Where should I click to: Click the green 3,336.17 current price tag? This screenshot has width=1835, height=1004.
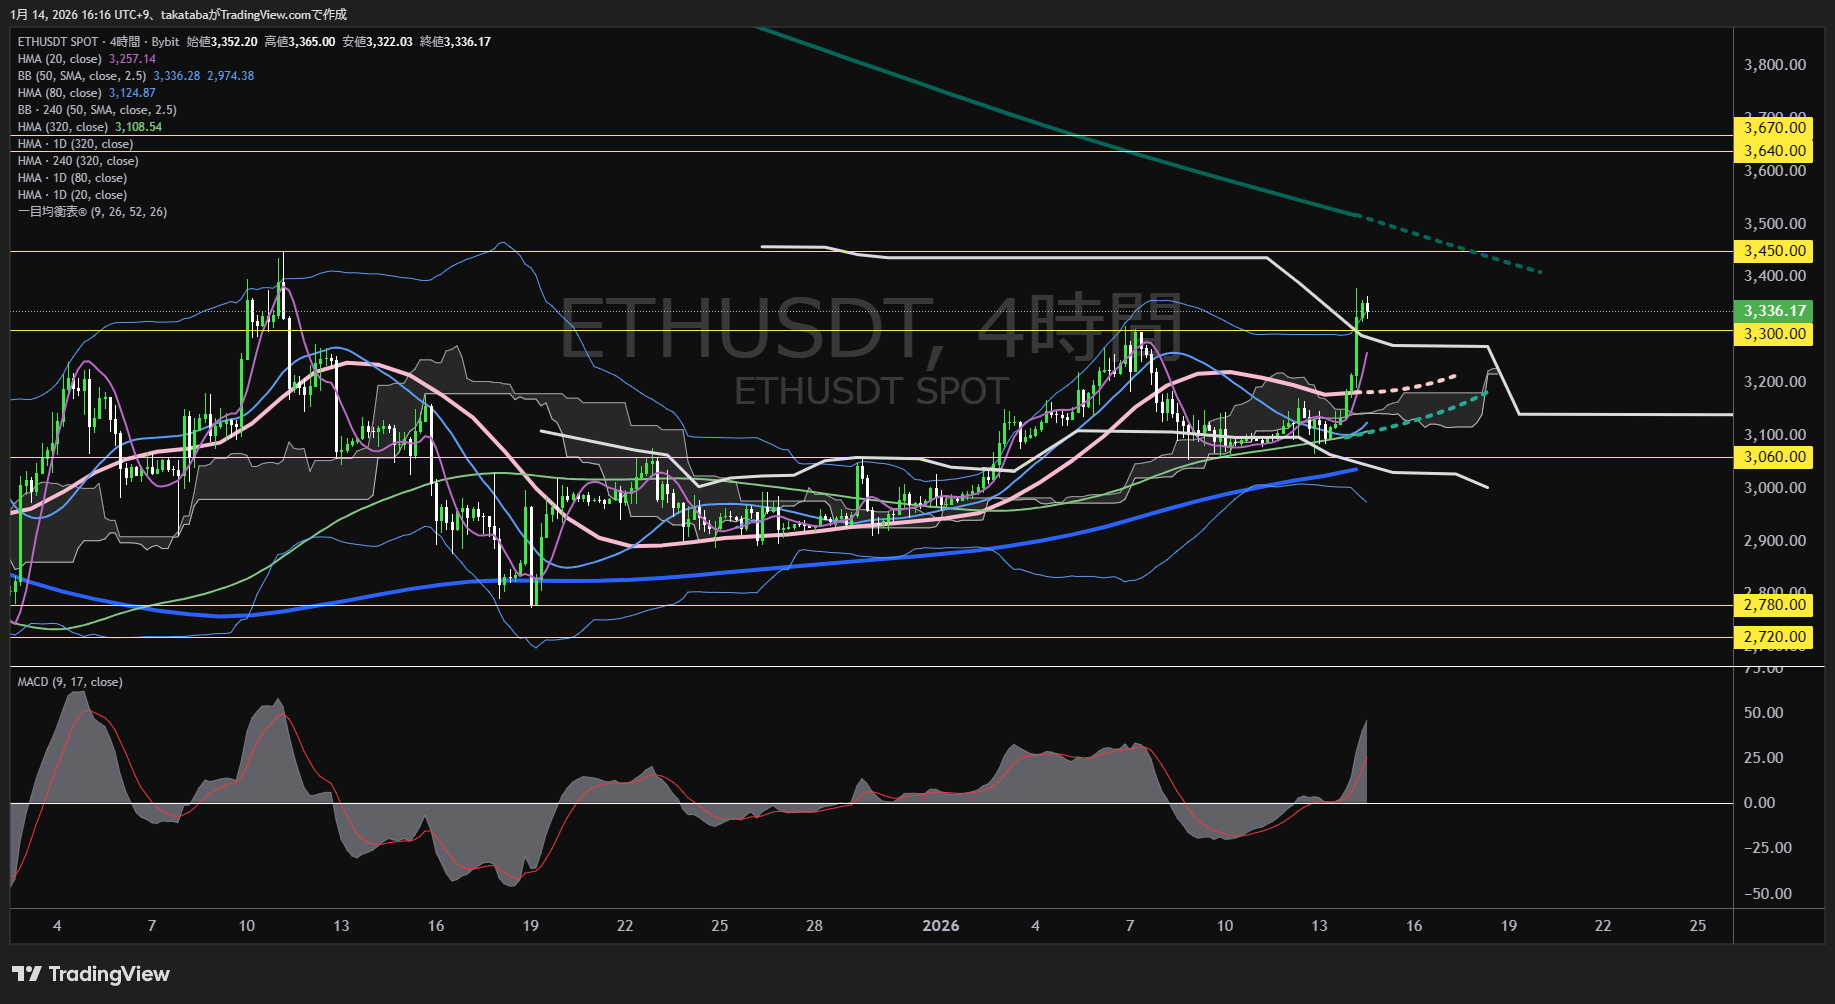pos(1774,311)
